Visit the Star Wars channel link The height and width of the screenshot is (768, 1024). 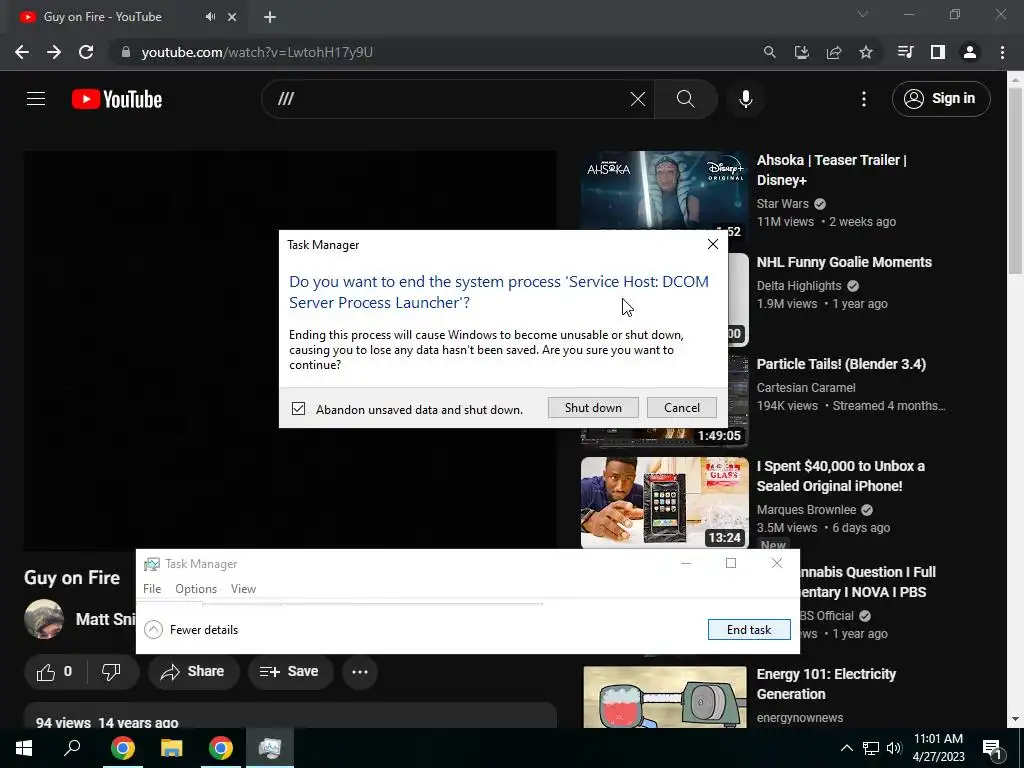pos(782,204)
